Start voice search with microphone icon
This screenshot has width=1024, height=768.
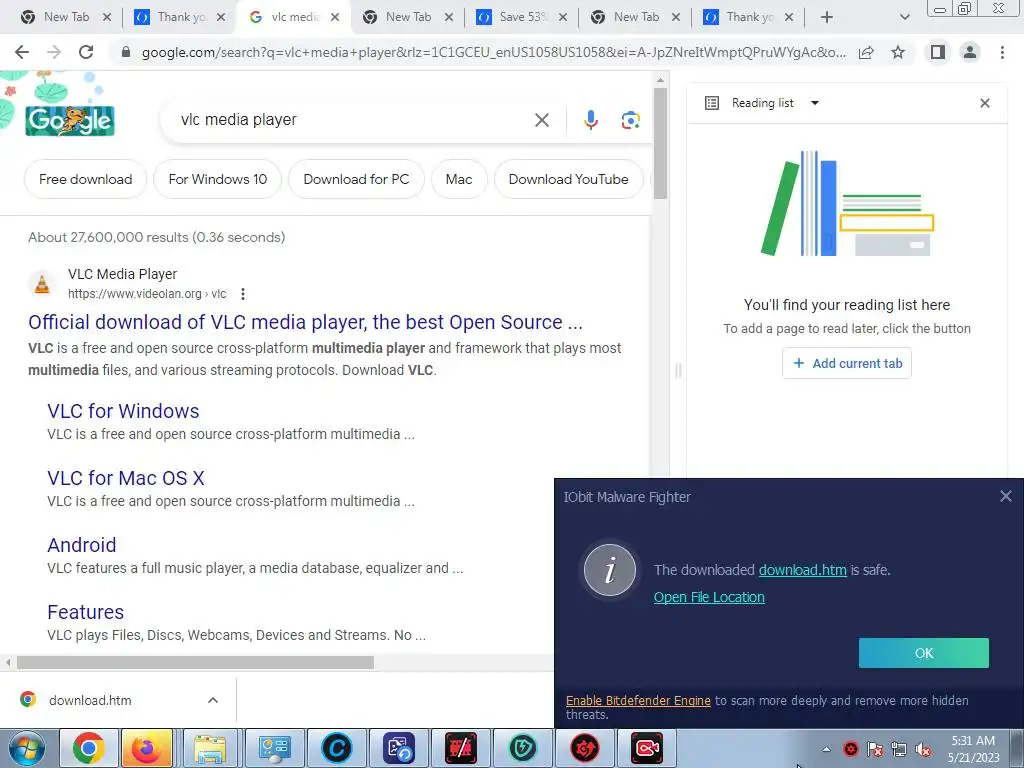point(590,120)
